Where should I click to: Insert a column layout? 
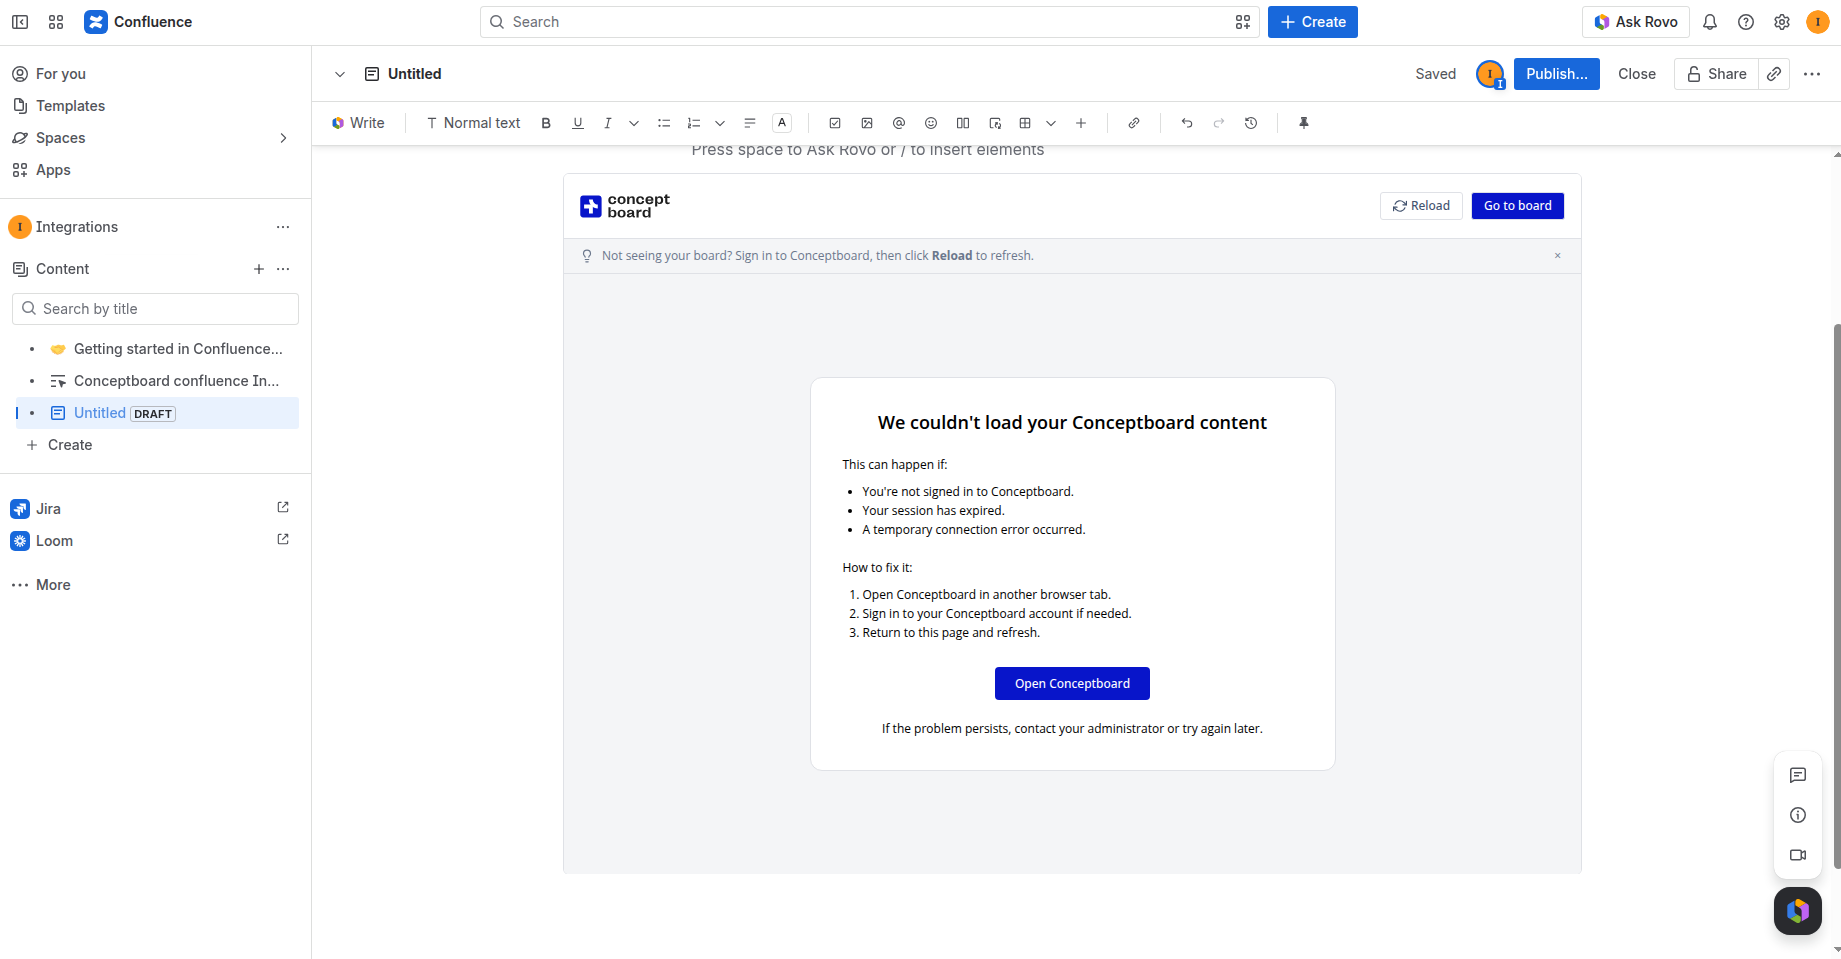(963, 123)
